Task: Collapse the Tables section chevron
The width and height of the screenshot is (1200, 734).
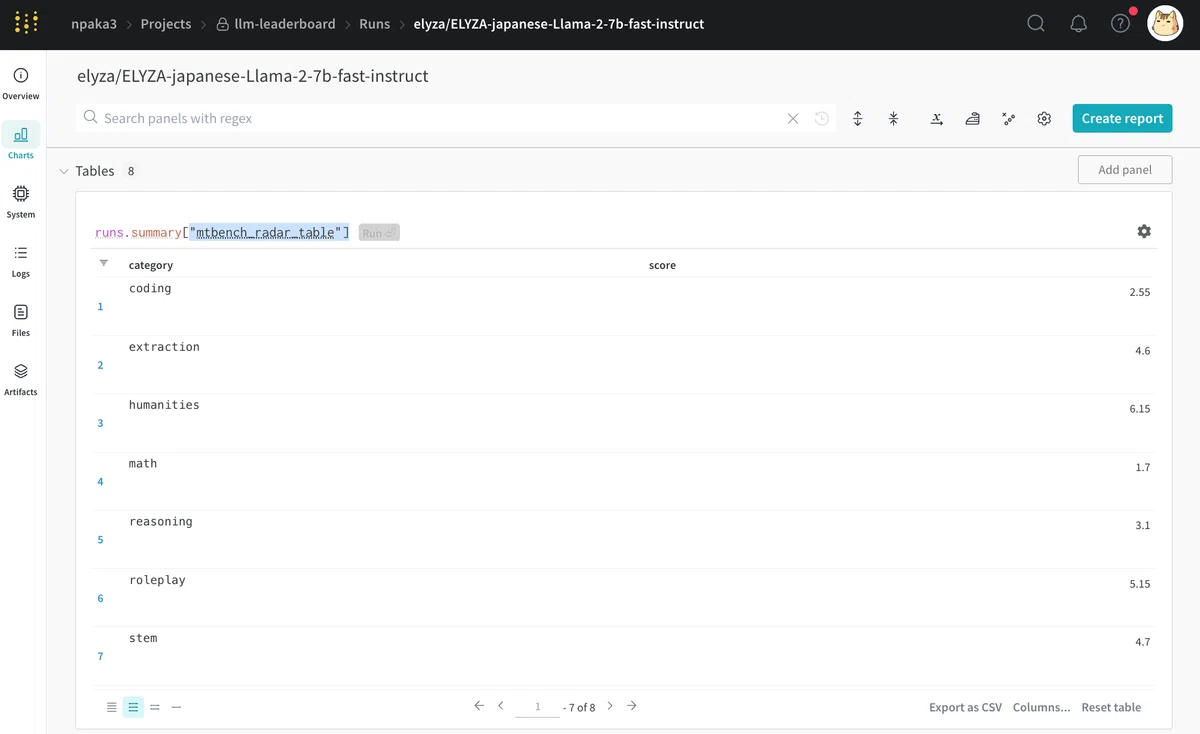Action: [64, 171]
